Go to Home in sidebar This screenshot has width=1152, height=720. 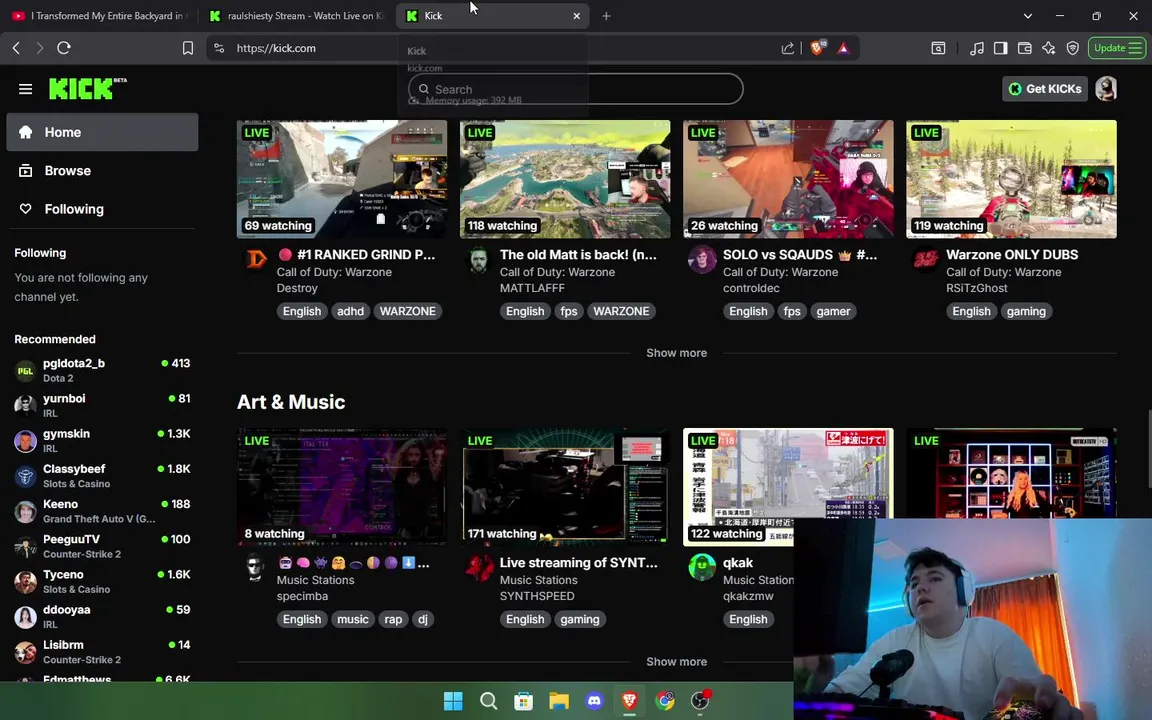tap(102, 132)
